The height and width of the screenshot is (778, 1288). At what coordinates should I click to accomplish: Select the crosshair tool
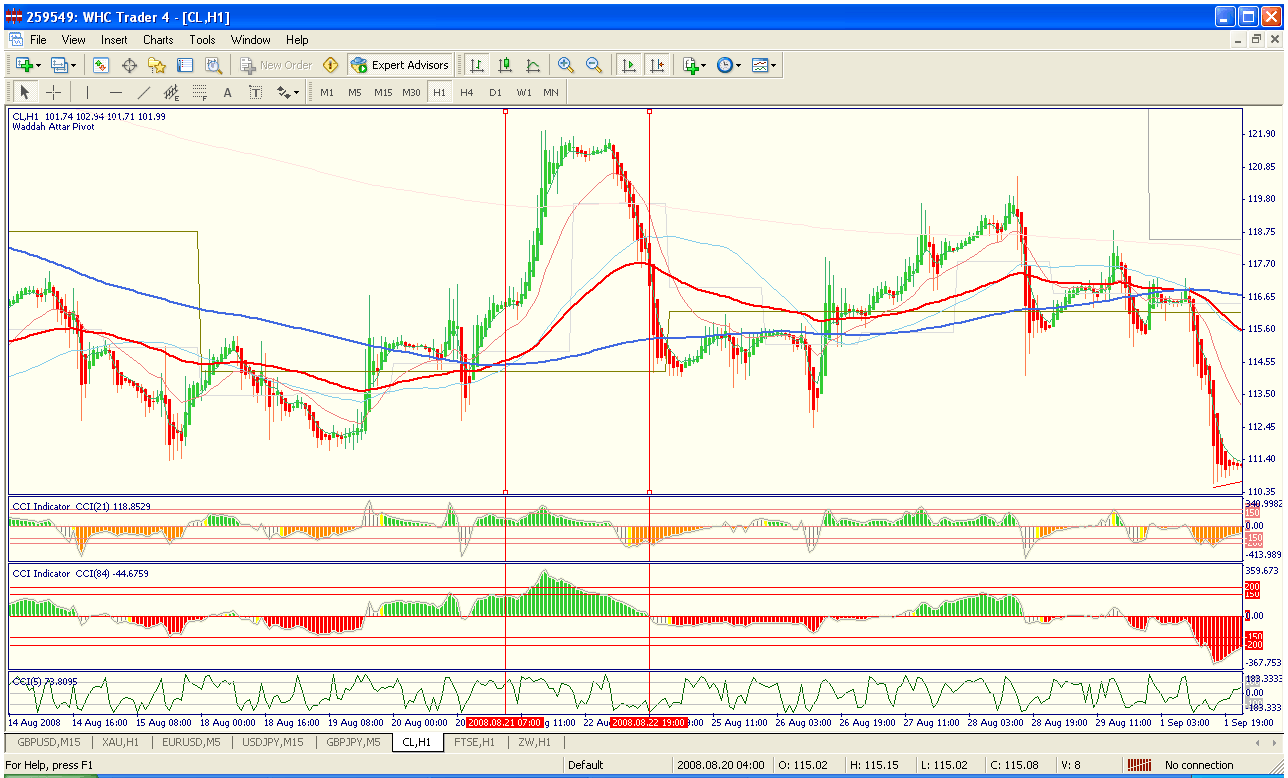(x=53, y=92)
